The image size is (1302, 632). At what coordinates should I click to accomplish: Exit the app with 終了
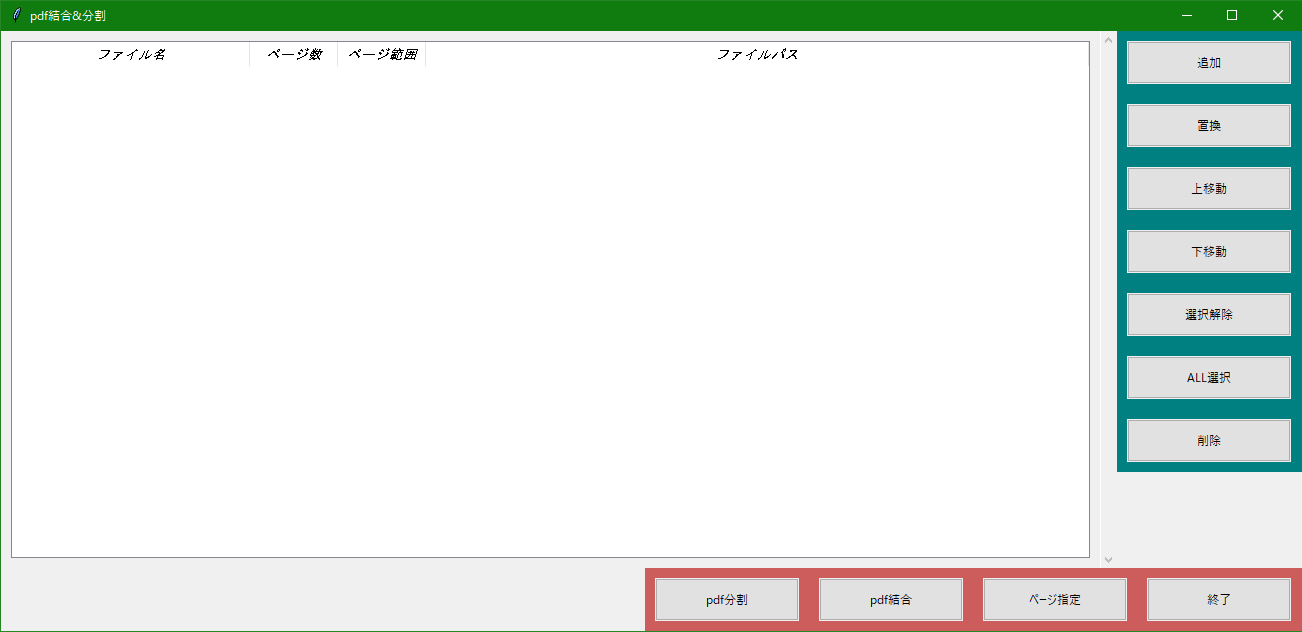point(1219,599)
